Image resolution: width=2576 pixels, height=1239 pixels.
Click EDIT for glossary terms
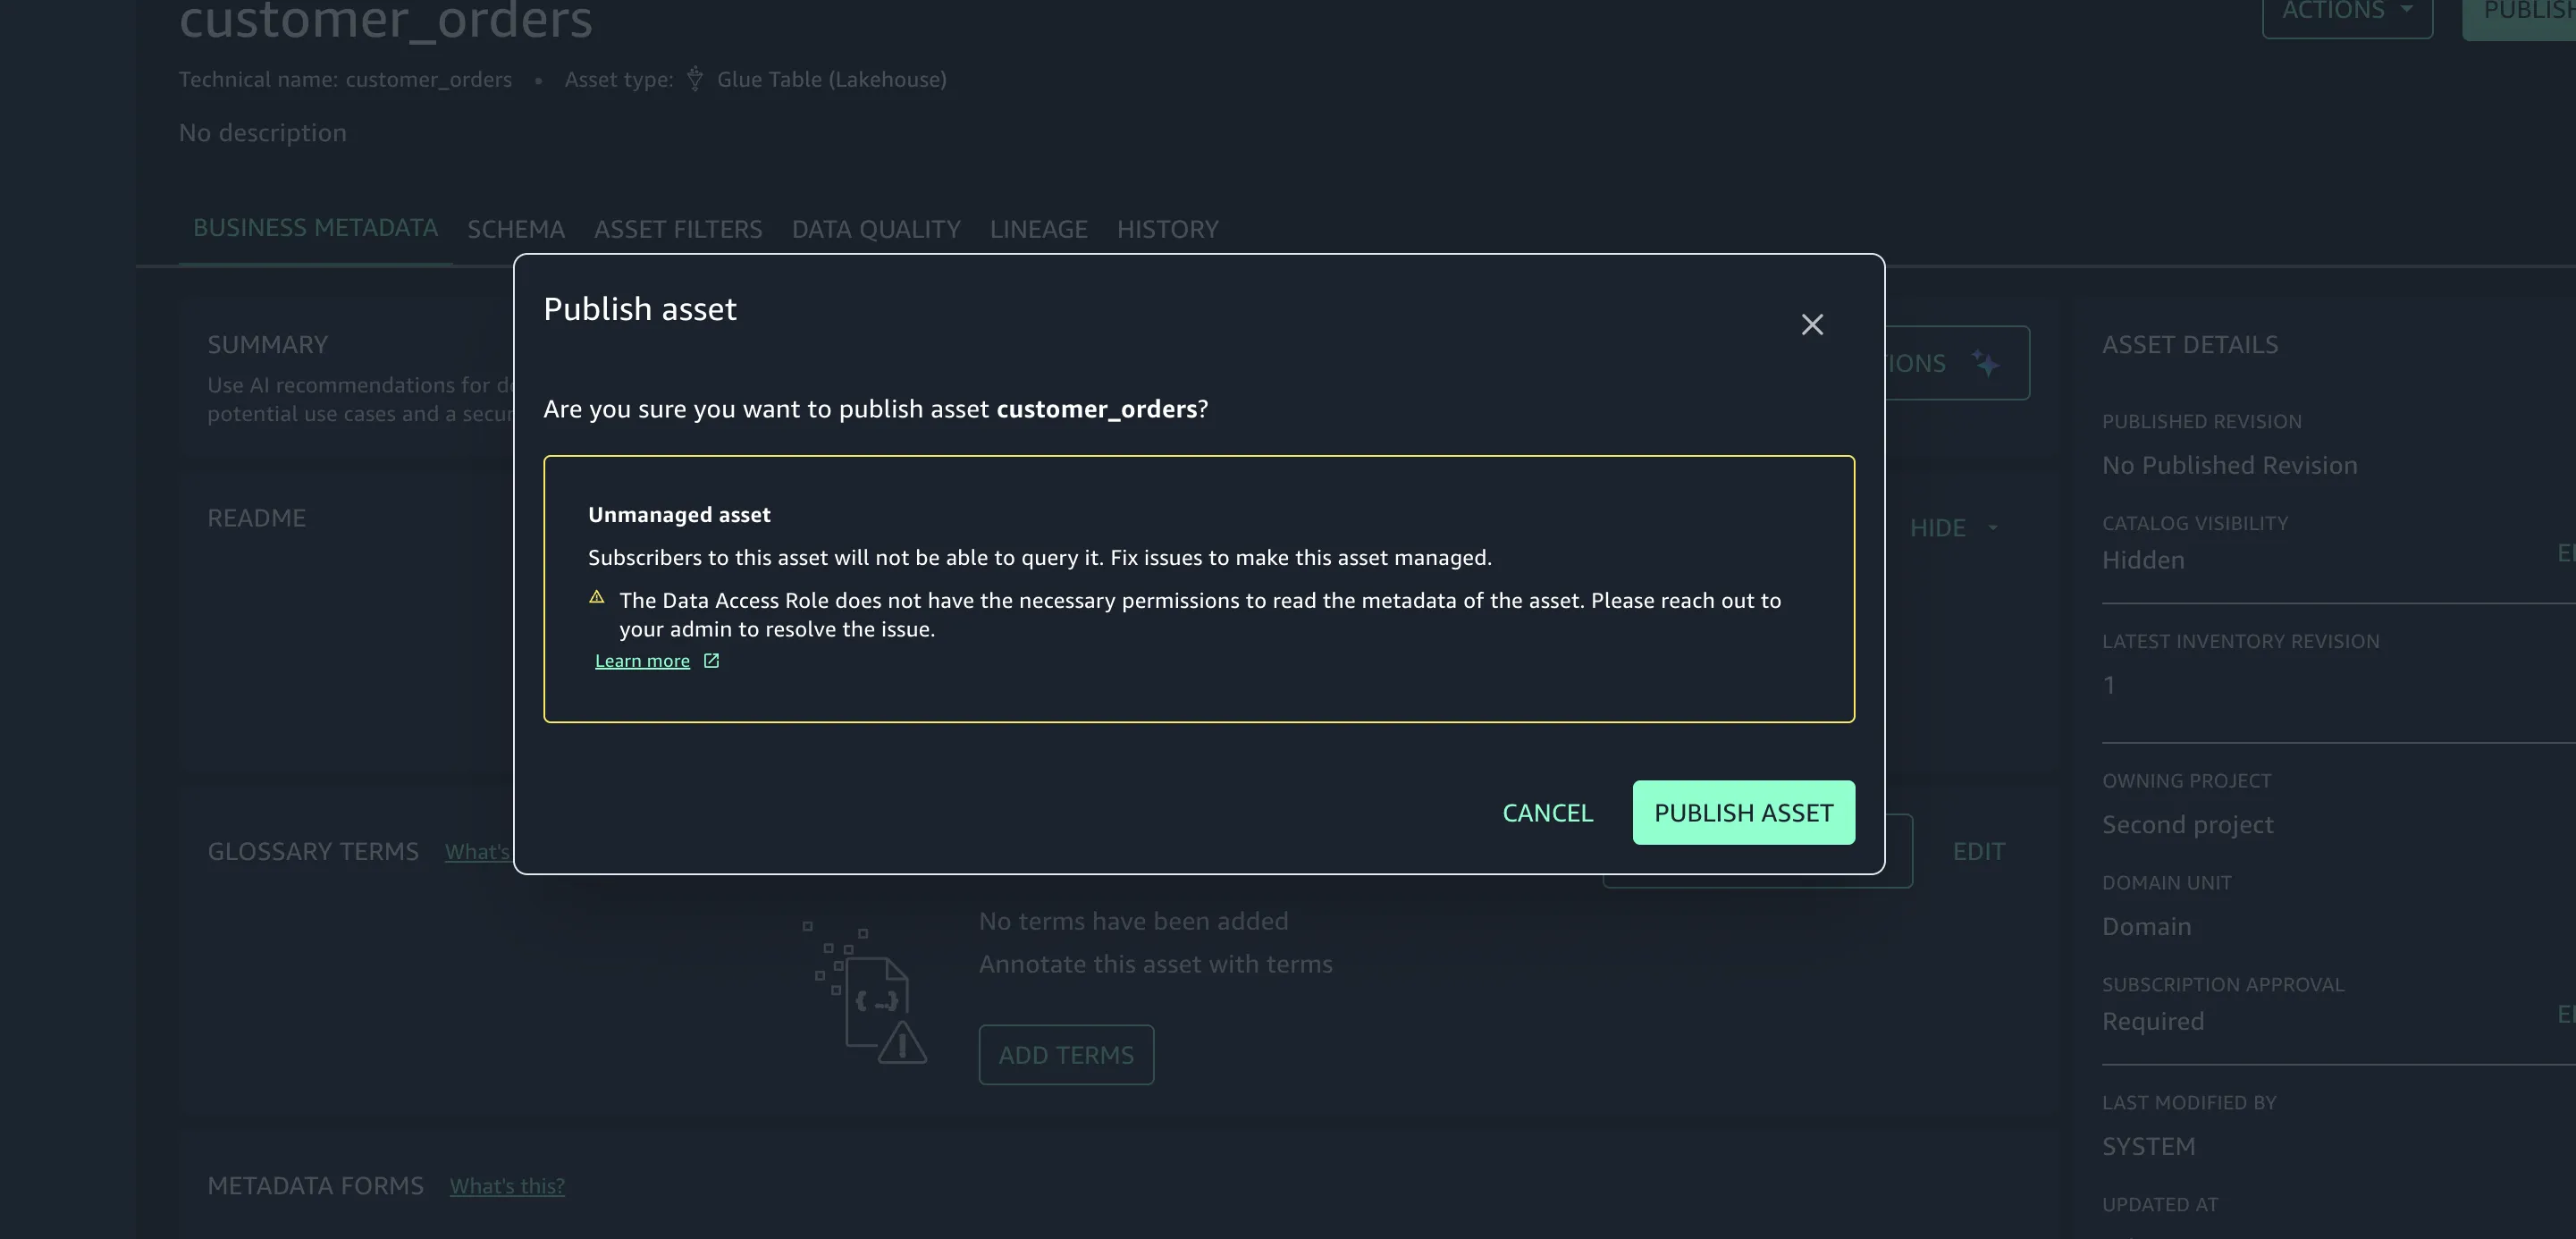tap(1979, 851)
